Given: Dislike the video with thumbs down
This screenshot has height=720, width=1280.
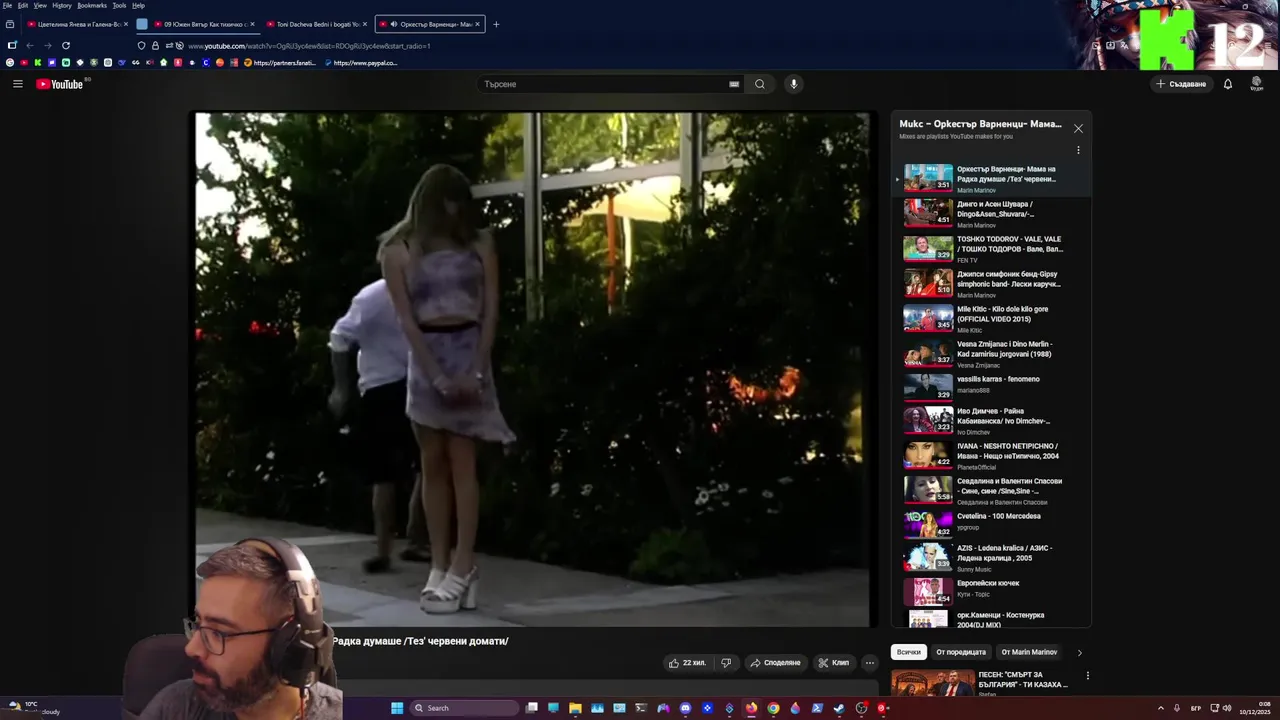Looking at the screenshot, I should coord(727,662).
